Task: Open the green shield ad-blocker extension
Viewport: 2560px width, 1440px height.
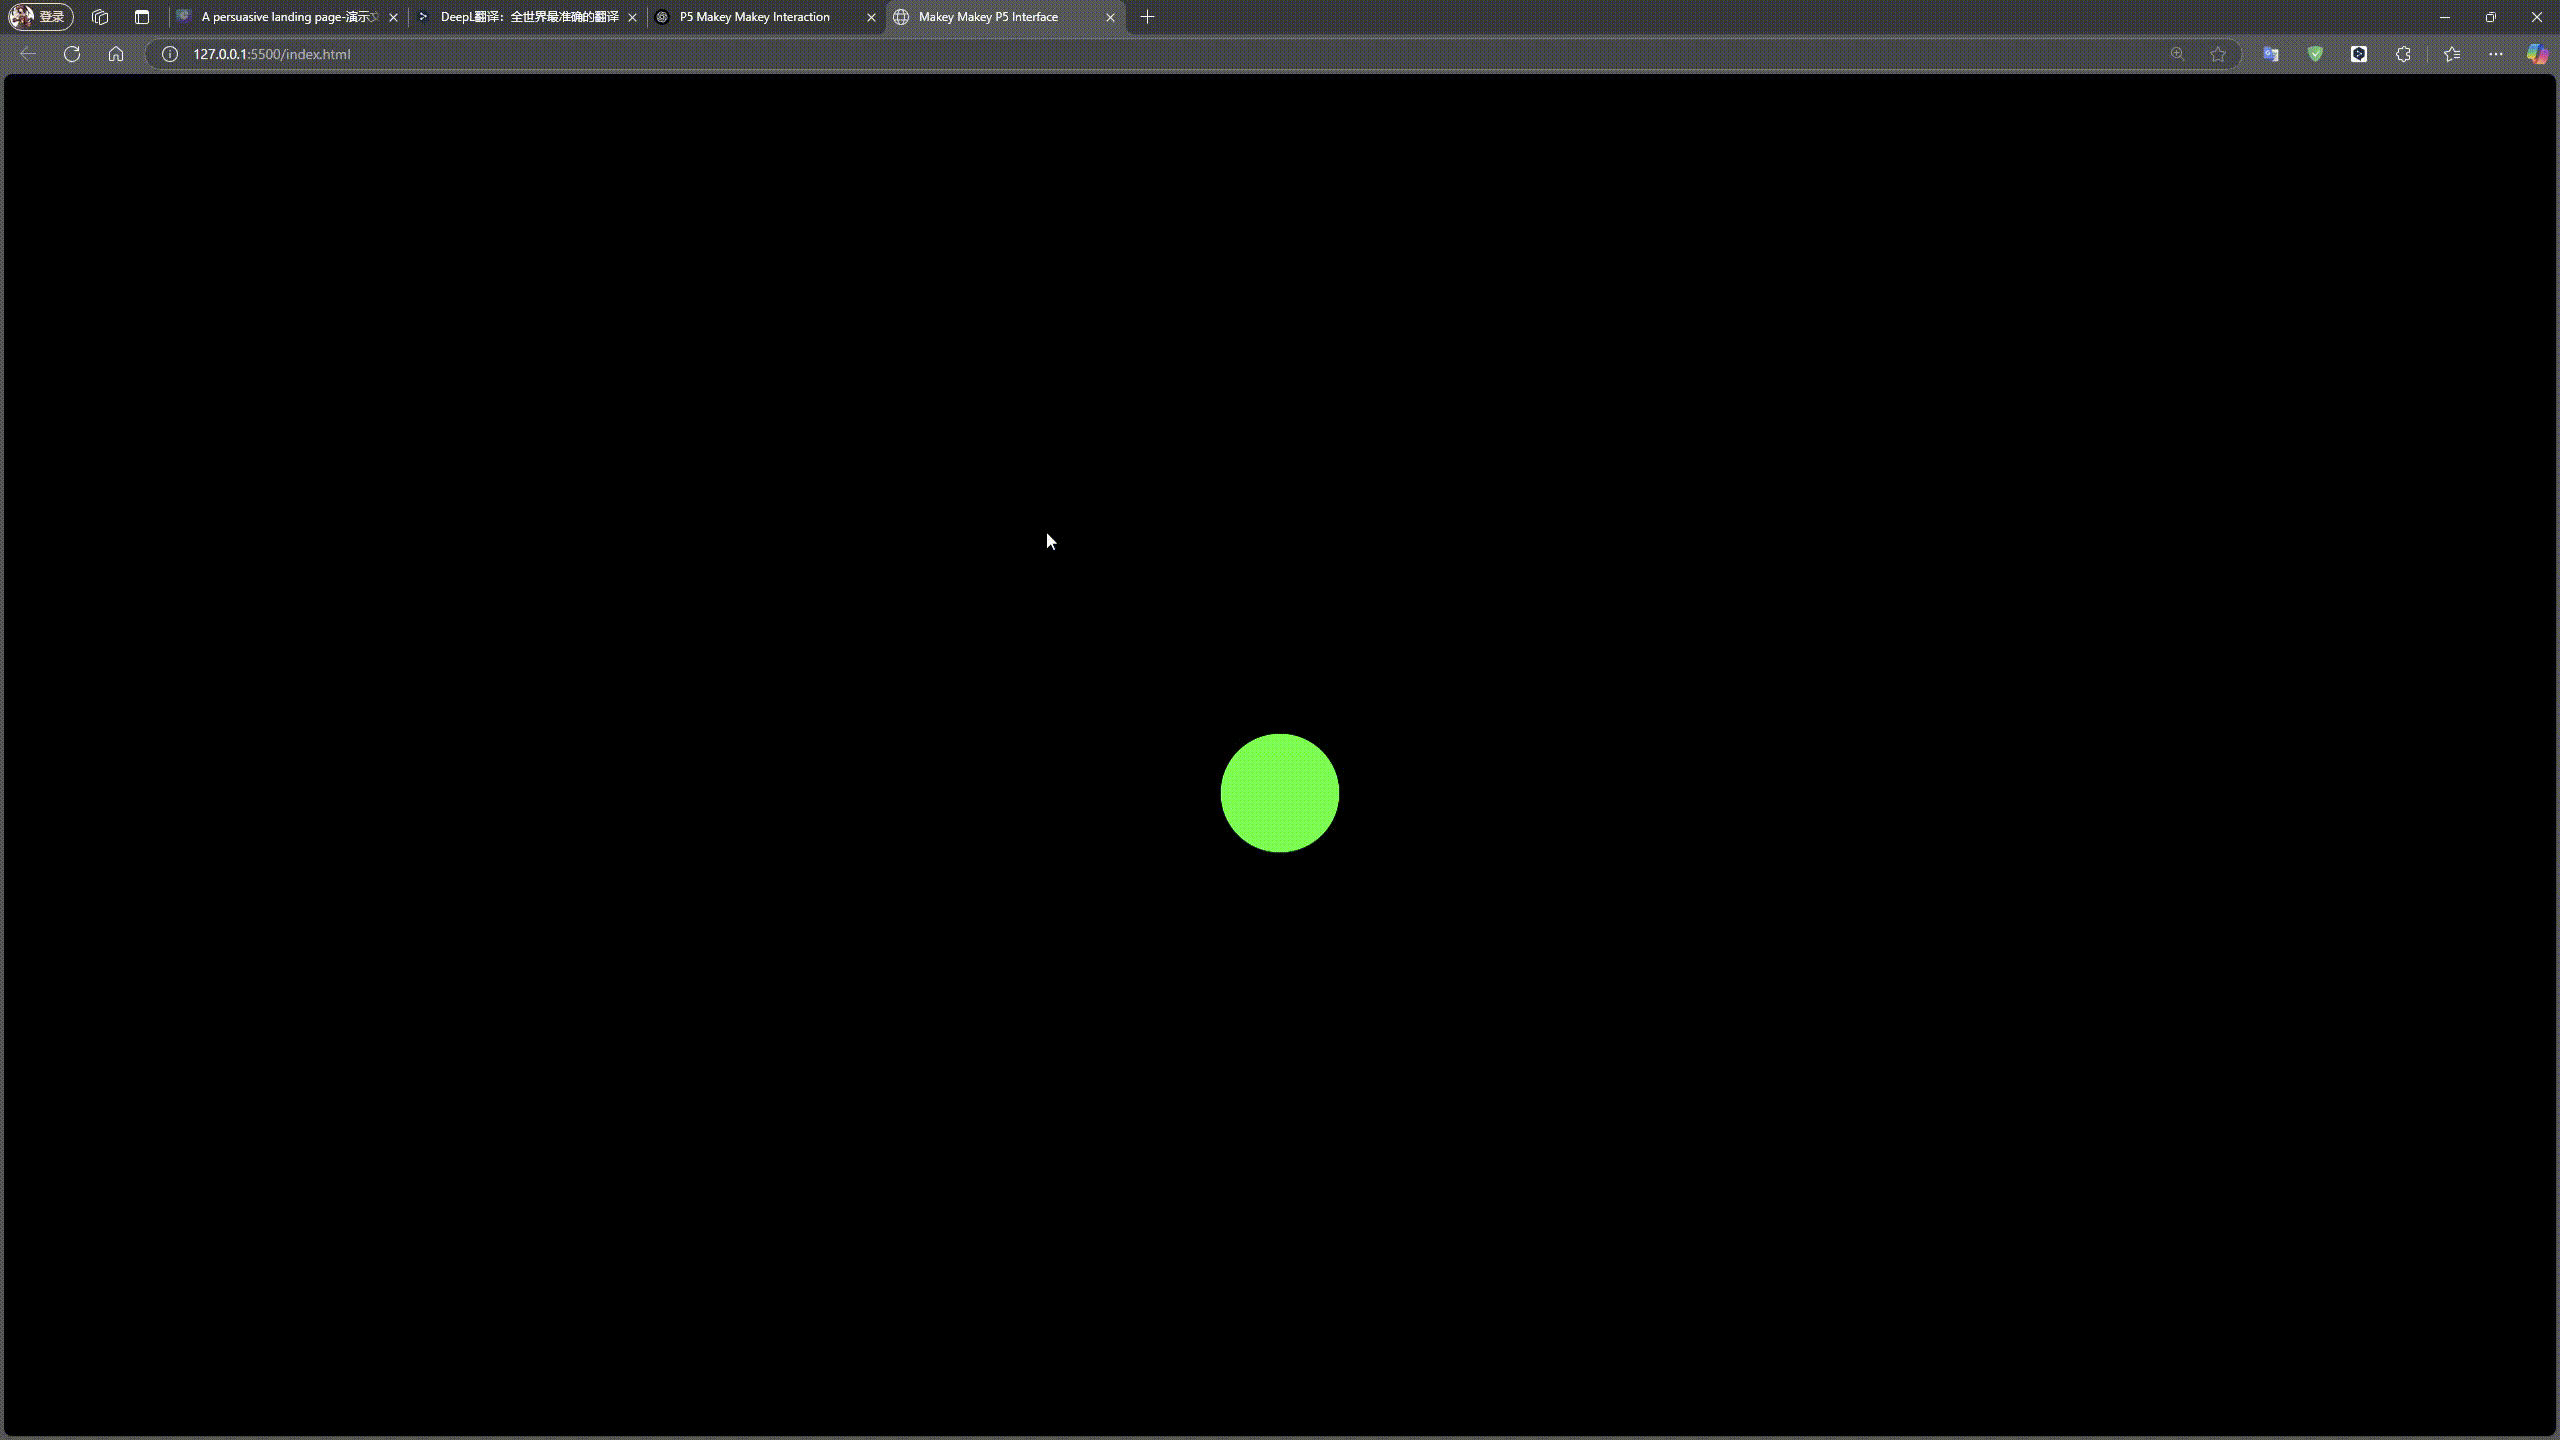Action: point(2316,54)
